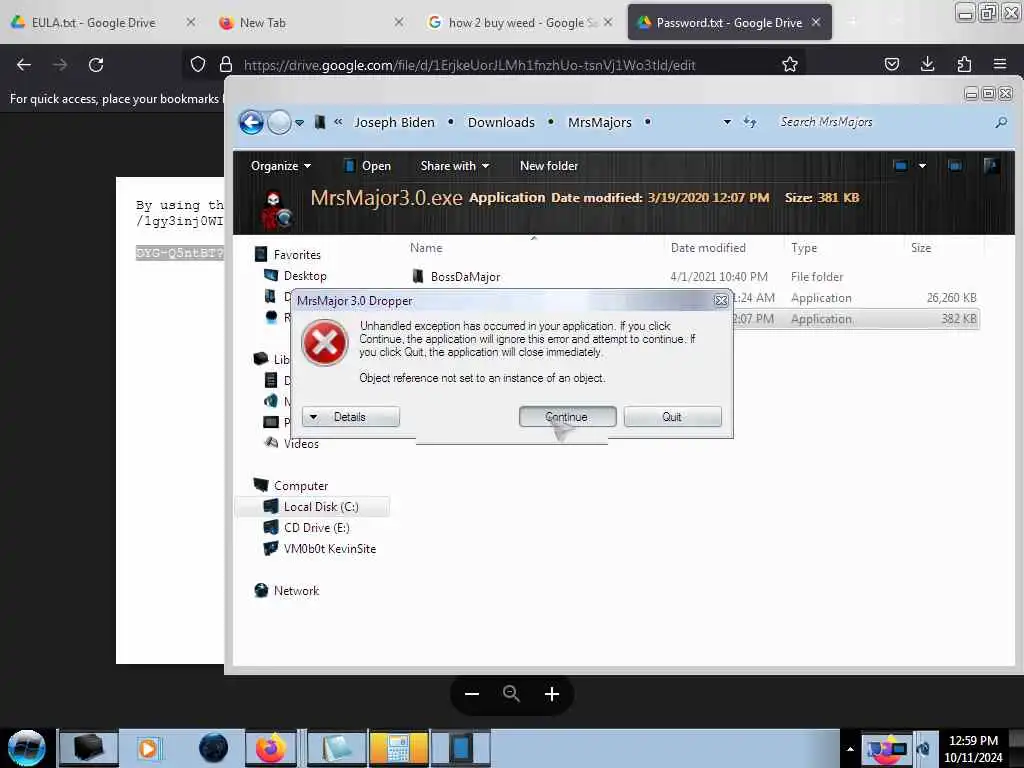Sort by the Name column header
The width and height of the screenshot is (1024, 768).
[426, 248]
